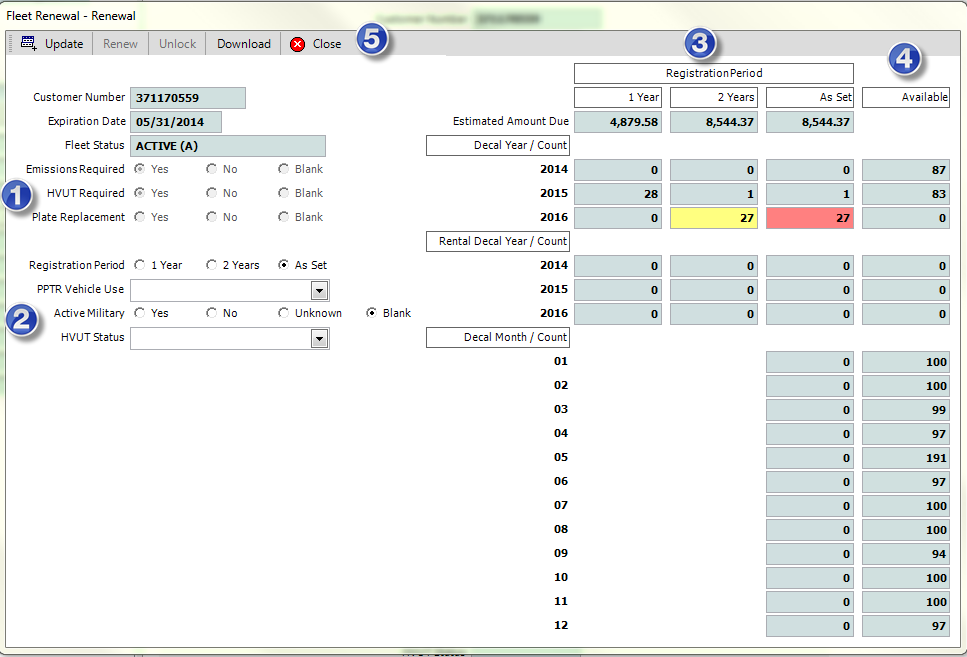Click the blue callout marker number 2
The width and height of the screenshot is (967, 657).
point(22,320)
